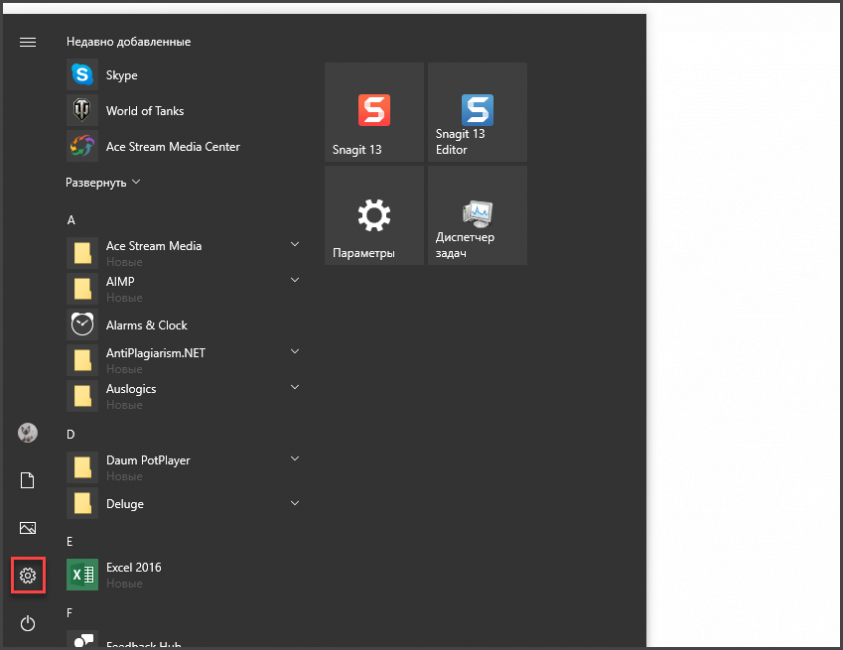Expand the Deluge folder chevron
Image resolution: width=843 pixels, height=650 pixels.
(295, 503)
